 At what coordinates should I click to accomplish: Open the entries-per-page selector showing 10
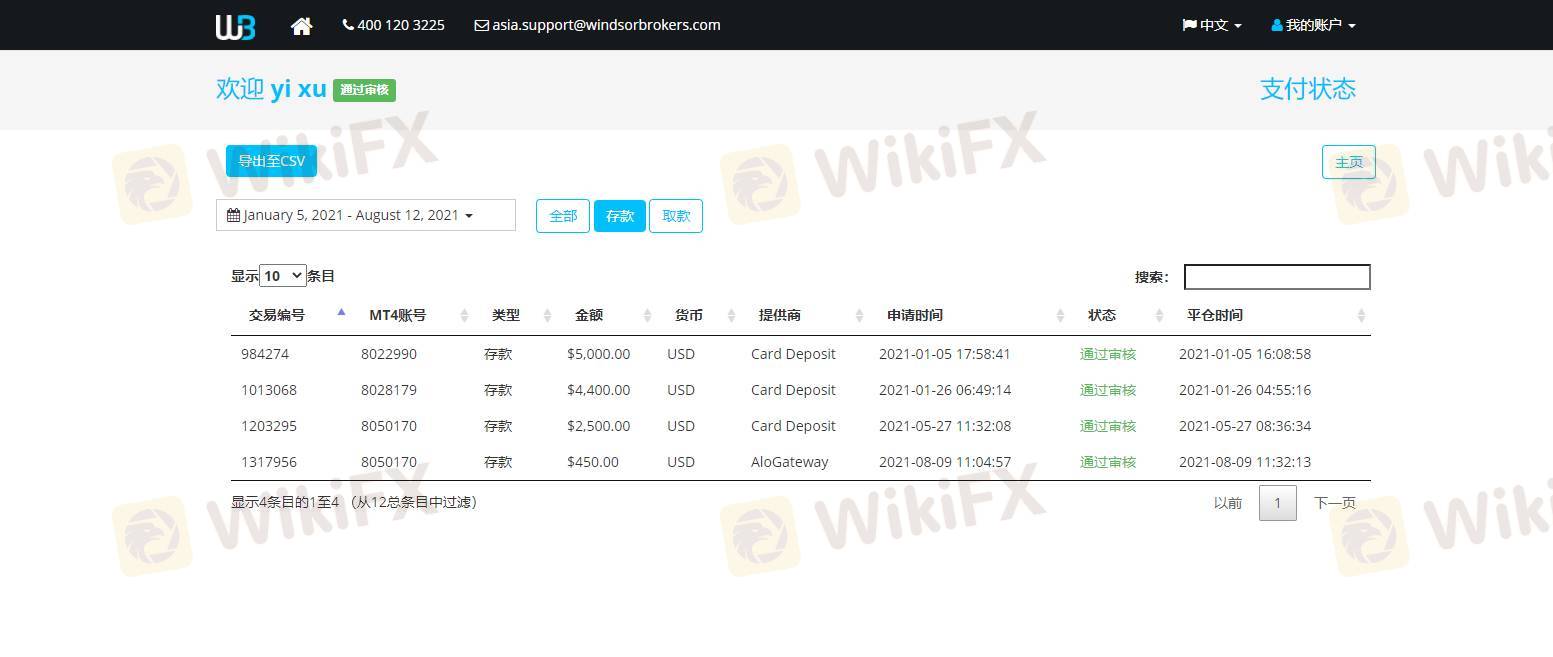tap(283, 276)
